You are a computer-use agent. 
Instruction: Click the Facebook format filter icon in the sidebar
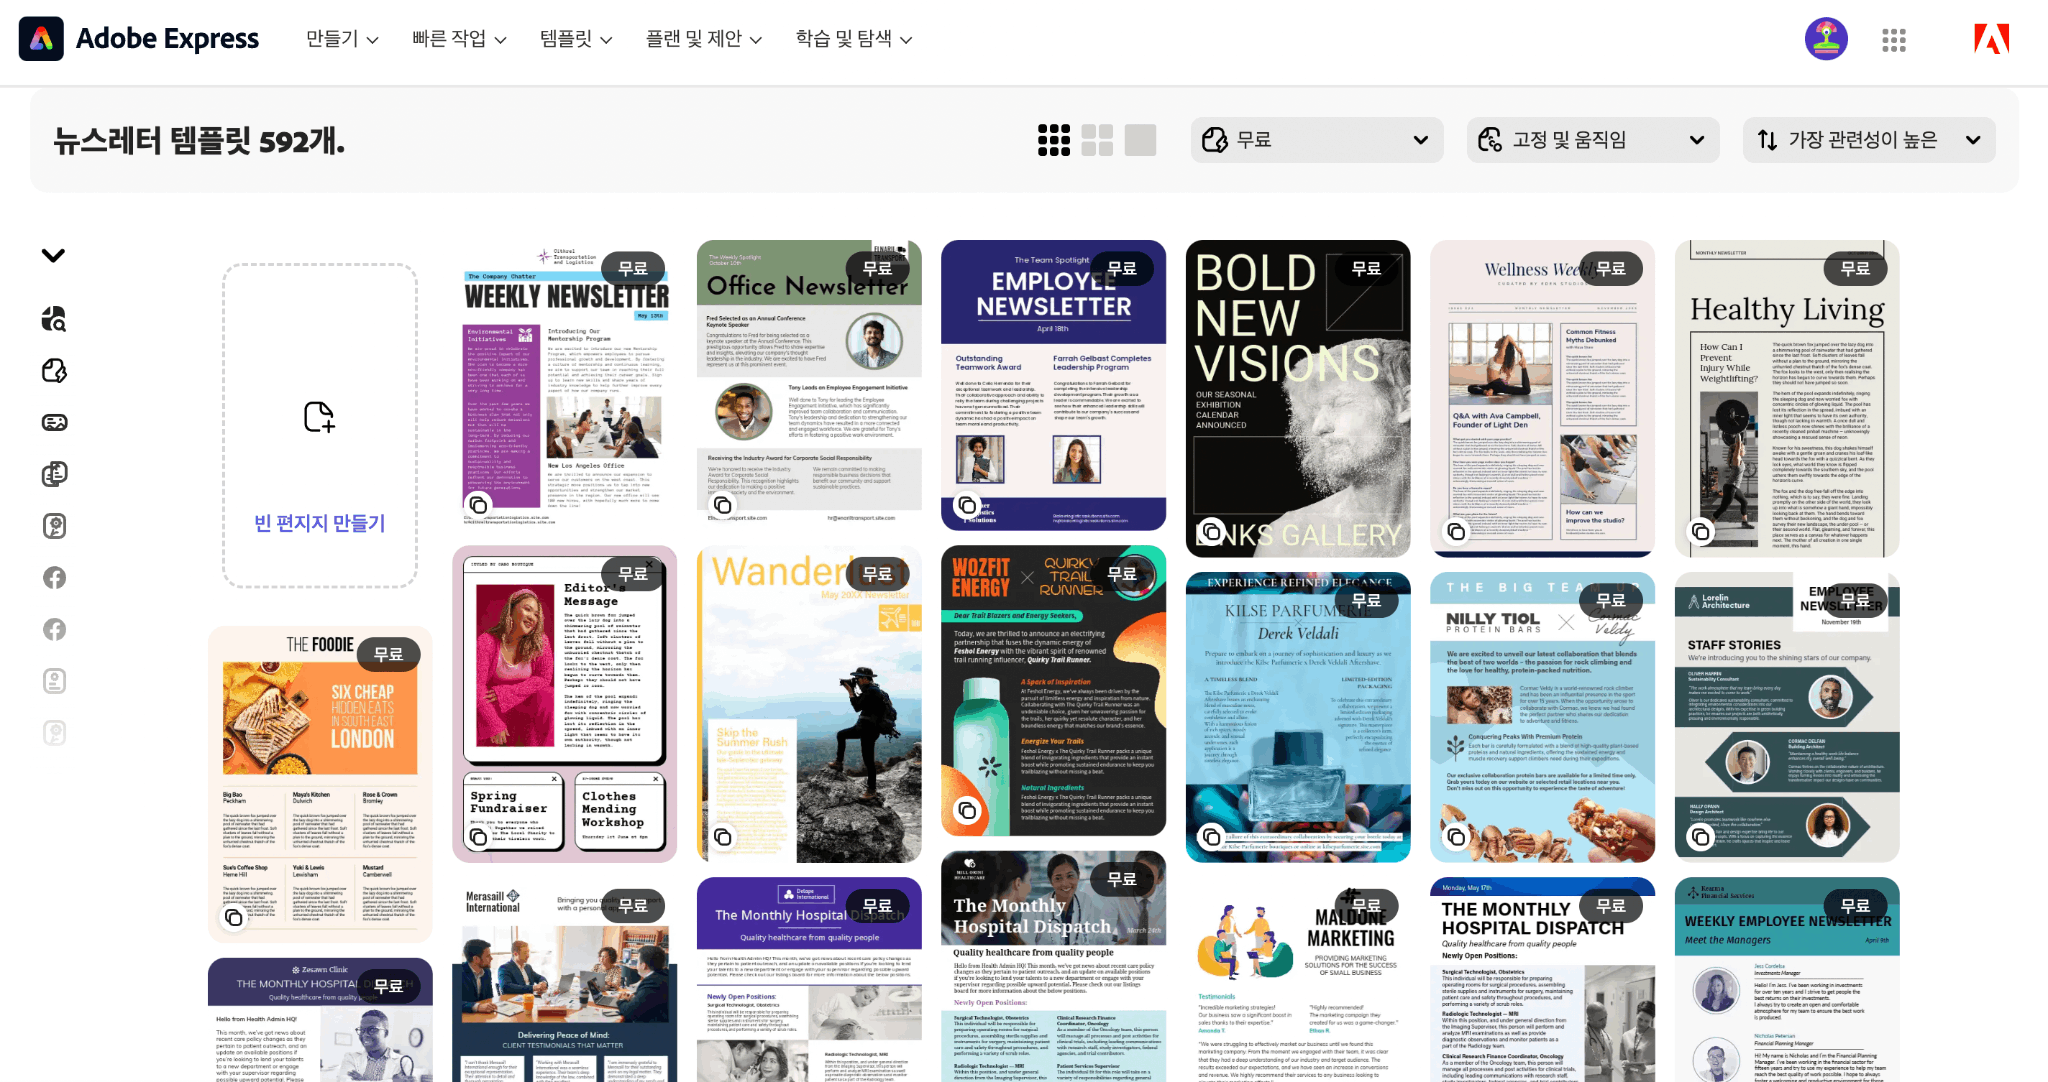click(x=55, y=577)
